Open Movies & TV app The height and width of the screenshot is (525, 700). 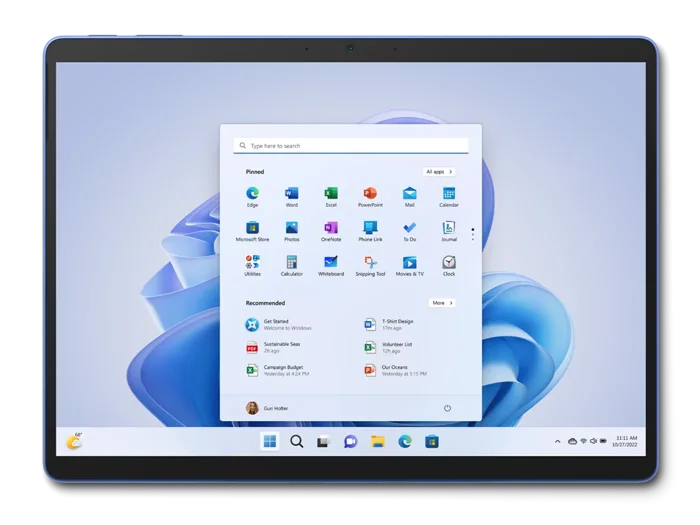click(409, 266)
